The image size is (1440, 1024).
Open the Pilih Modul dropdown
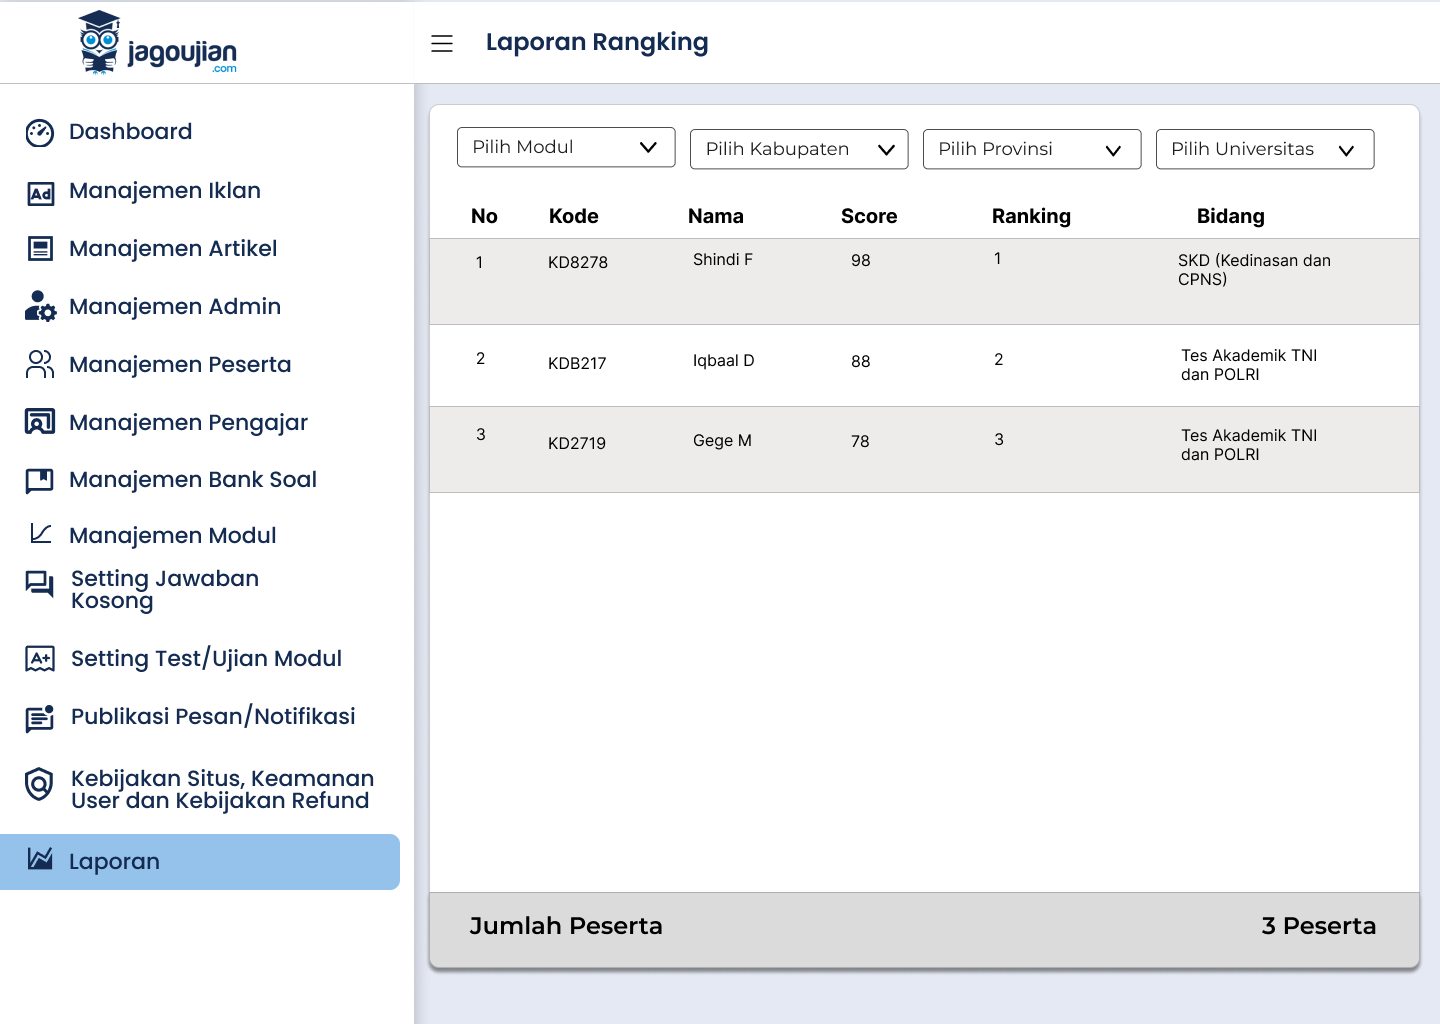tap(566, 147)
